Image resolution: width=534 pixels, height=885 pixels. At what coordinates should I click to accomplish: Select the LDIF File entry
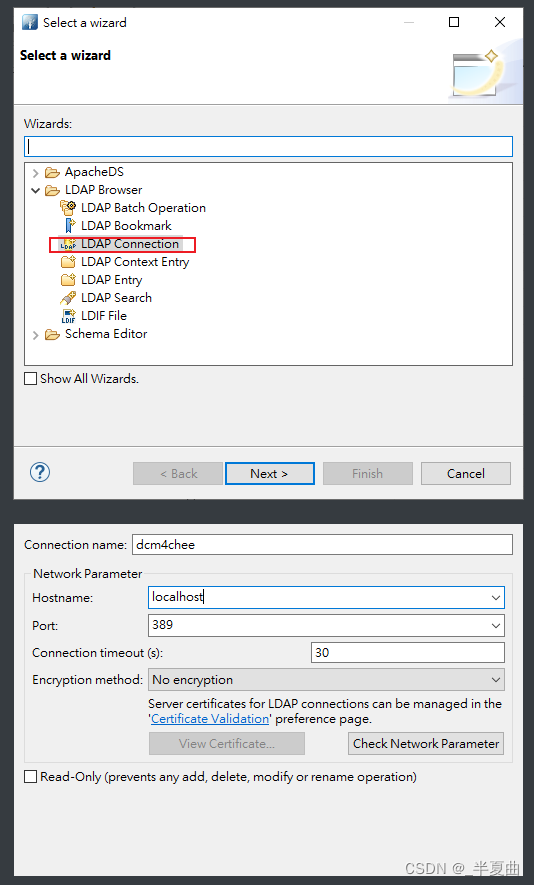coord(104,316)
